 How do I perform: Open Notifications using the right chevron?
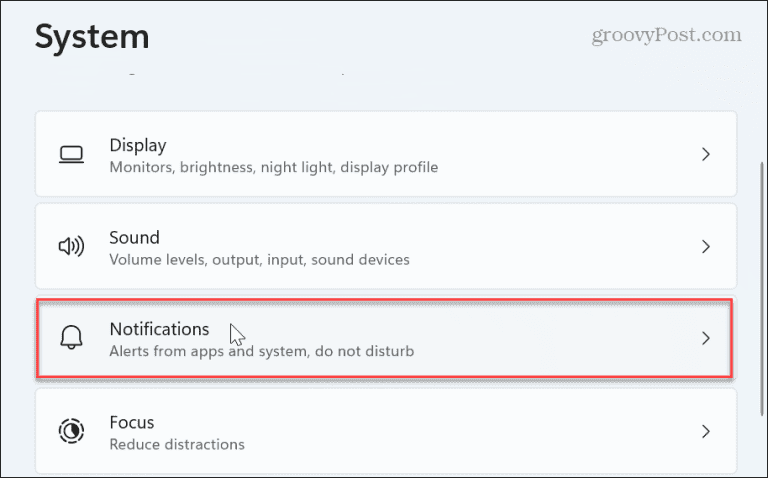point(706,338)
